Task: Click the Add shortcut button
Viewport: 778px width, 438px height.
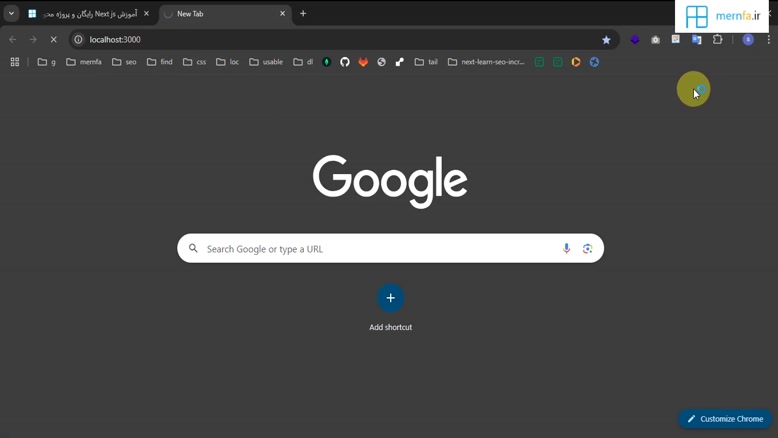Action: 390,298
